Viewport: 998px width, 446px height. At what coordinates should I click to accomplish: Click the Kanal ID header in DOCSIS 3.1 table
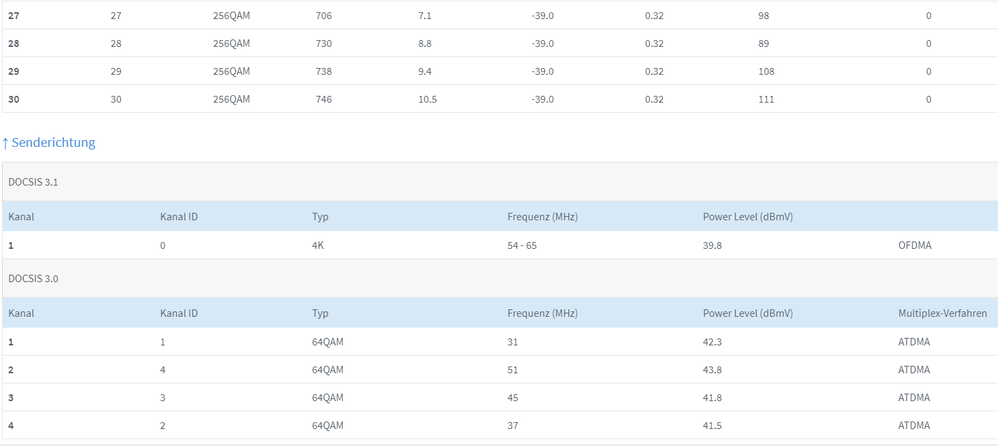(179, 217)
